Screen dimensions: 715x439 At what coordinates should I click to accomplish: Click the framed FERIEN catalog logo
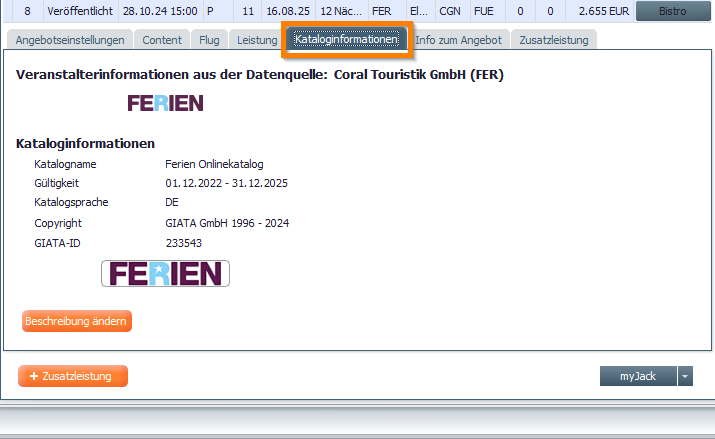(166, 274)
